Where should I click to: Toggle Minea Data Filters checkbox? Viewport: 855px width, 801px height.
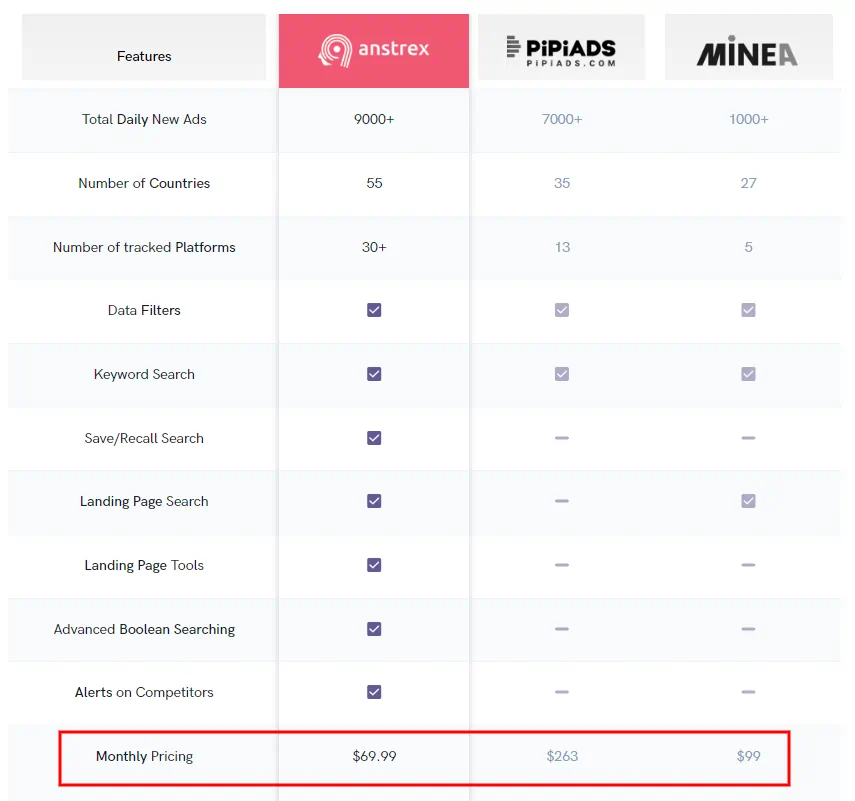point(749,310)
